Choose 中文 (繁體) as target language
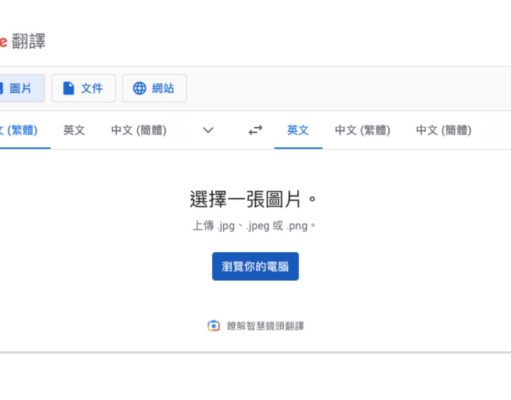The image size is (511, 400). coord(362,130)
